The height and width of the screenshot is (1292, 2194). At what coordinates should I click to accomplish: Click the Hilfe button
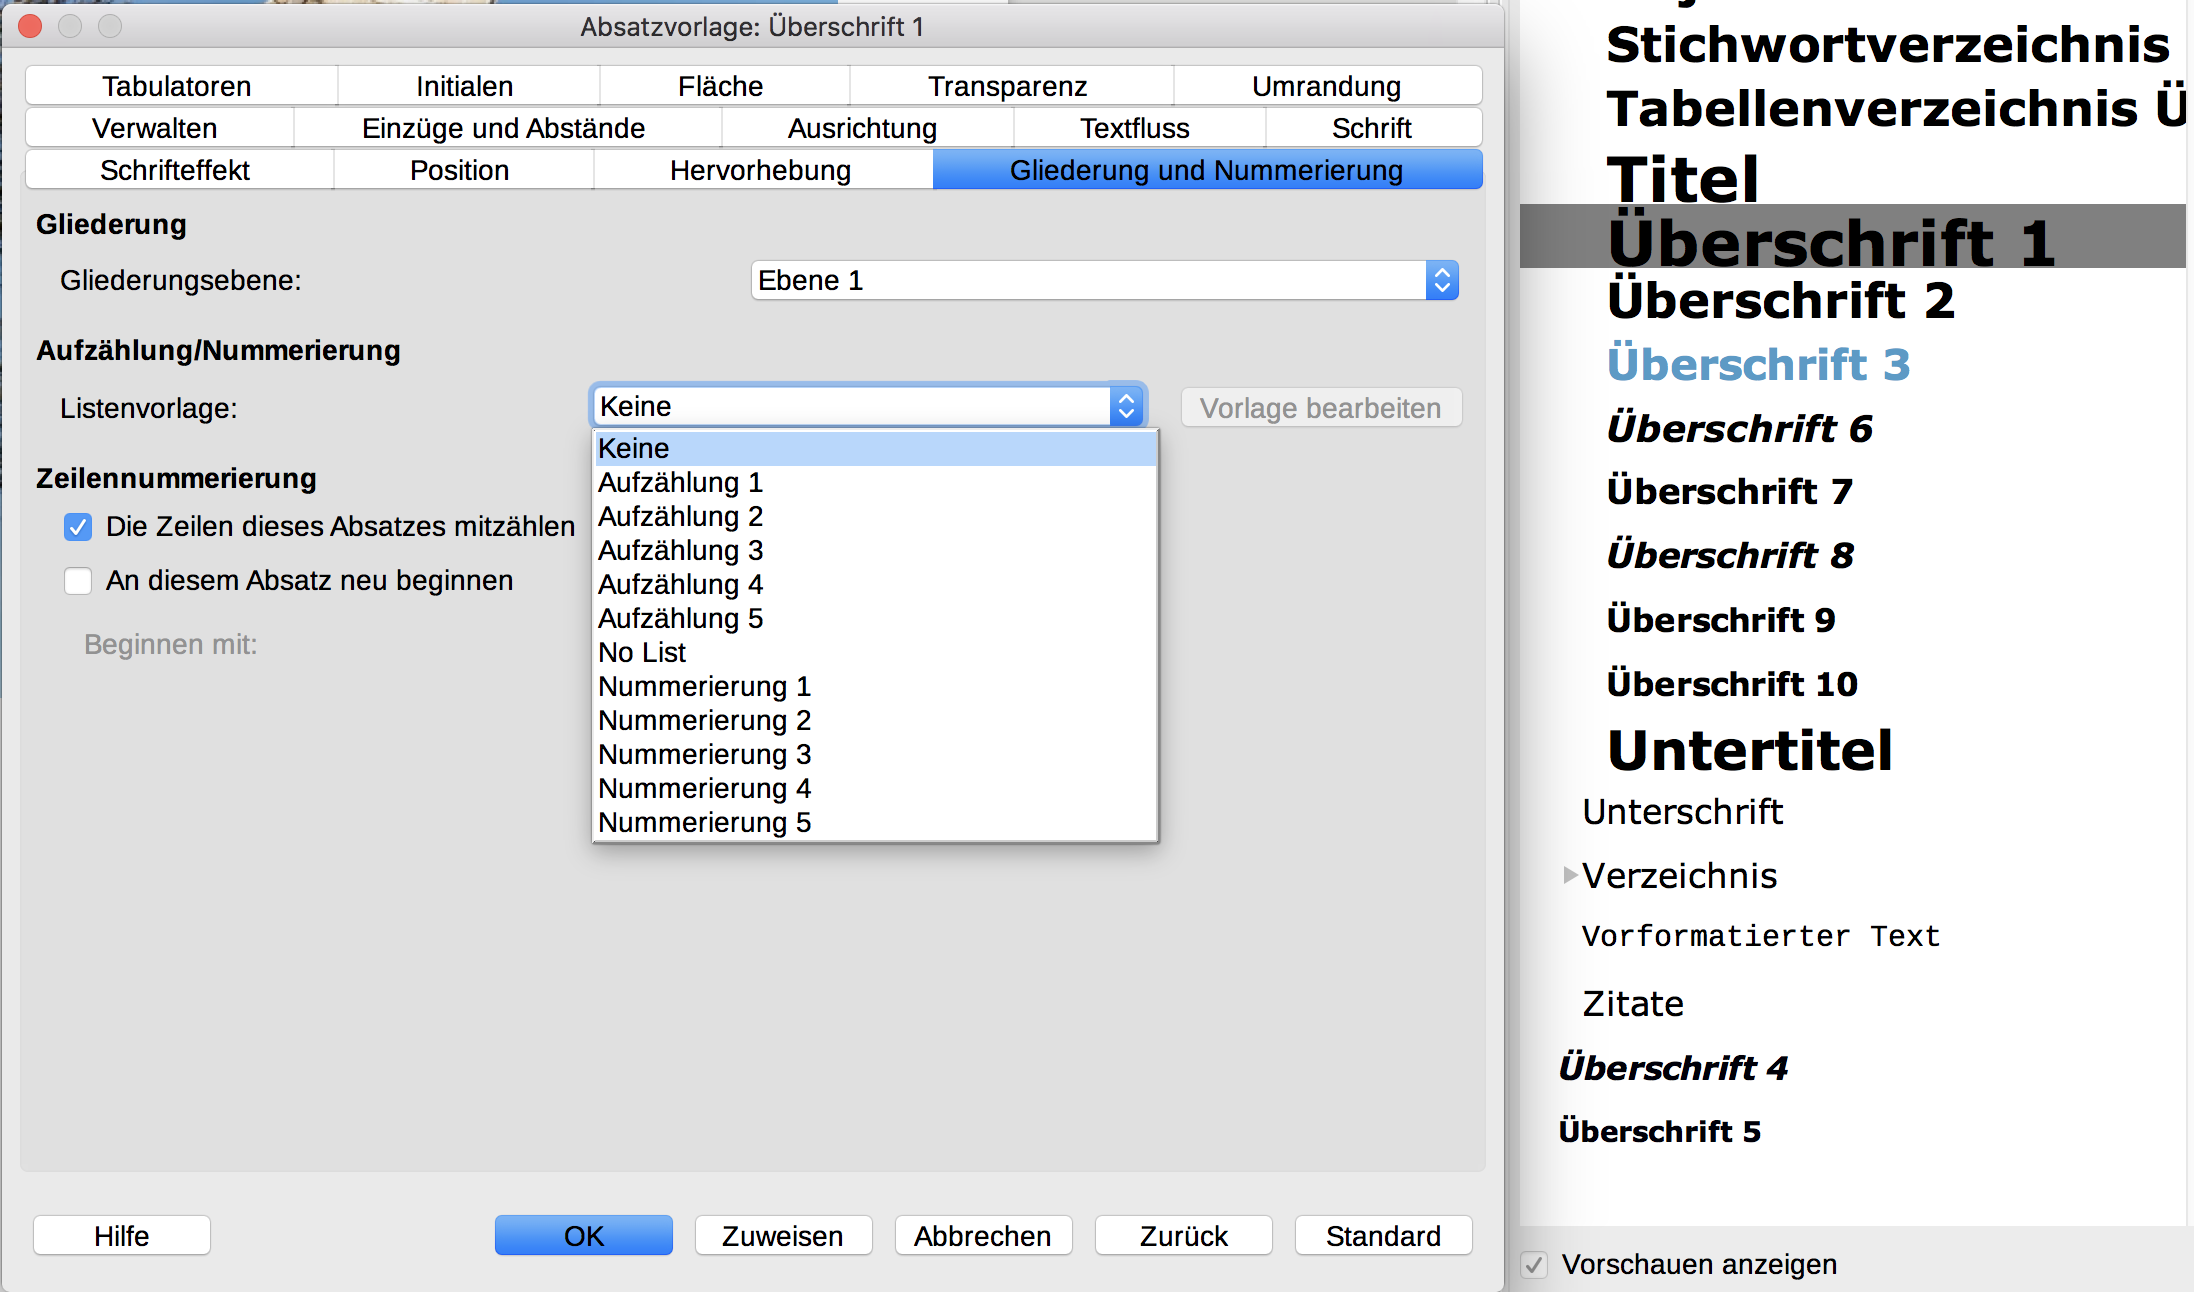click(121, 1236)
